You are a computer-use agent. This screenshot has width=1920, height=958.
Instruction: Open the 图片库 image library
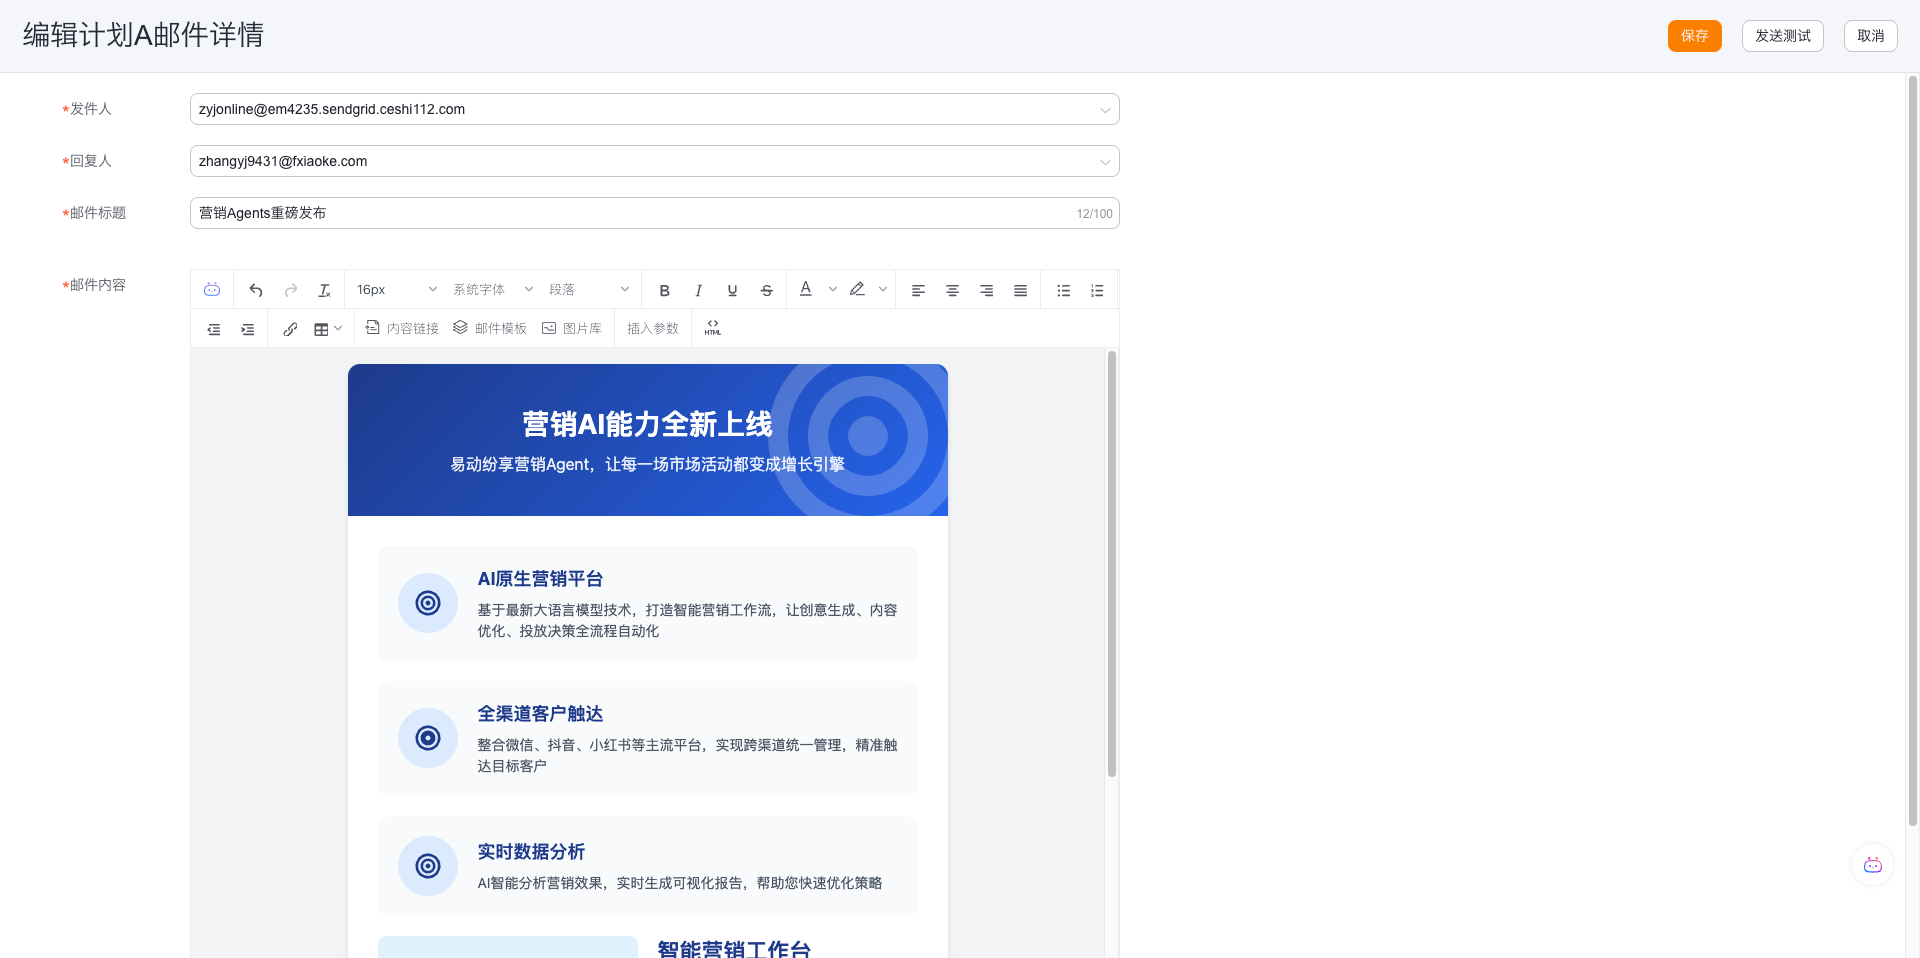(572, 328)
